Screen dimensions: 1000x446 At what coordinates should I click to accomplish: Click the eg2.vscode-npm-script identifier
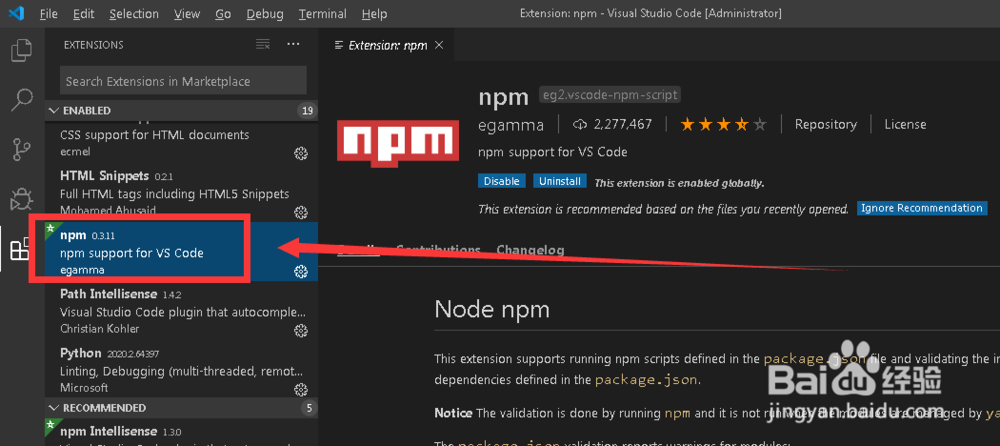[x=610, y=95]
